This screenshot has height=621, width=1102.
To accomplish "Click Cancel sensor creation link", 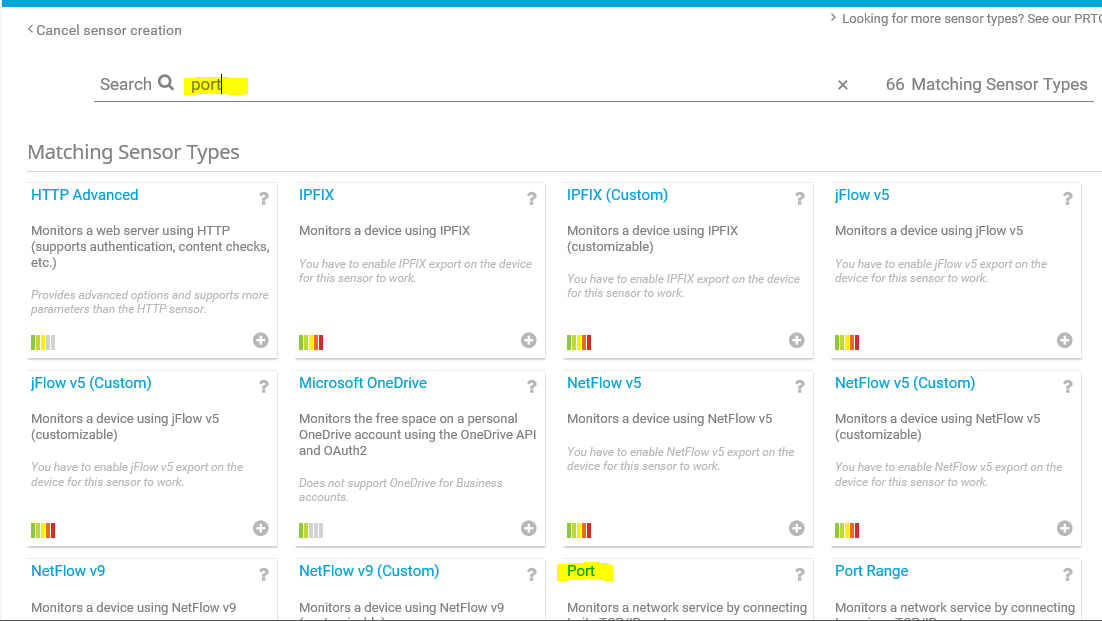I will point(105,30).
